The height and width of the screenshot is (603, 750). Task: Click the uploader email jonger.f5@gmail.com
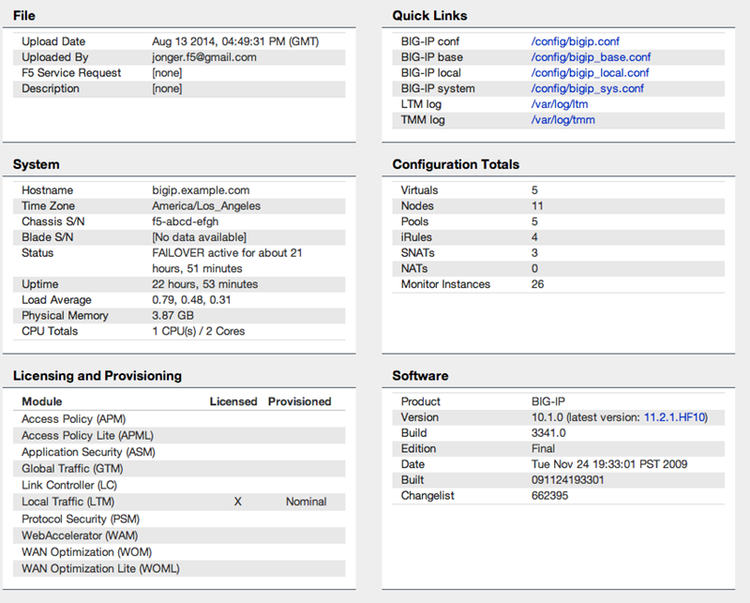(204, 58)
